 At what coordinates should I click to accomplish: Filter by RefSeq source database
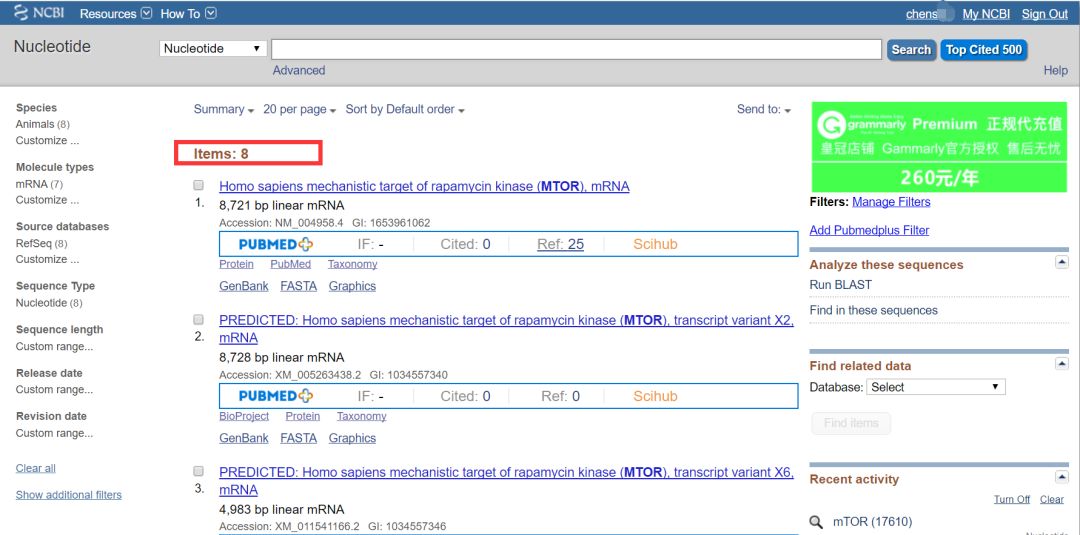34,244
